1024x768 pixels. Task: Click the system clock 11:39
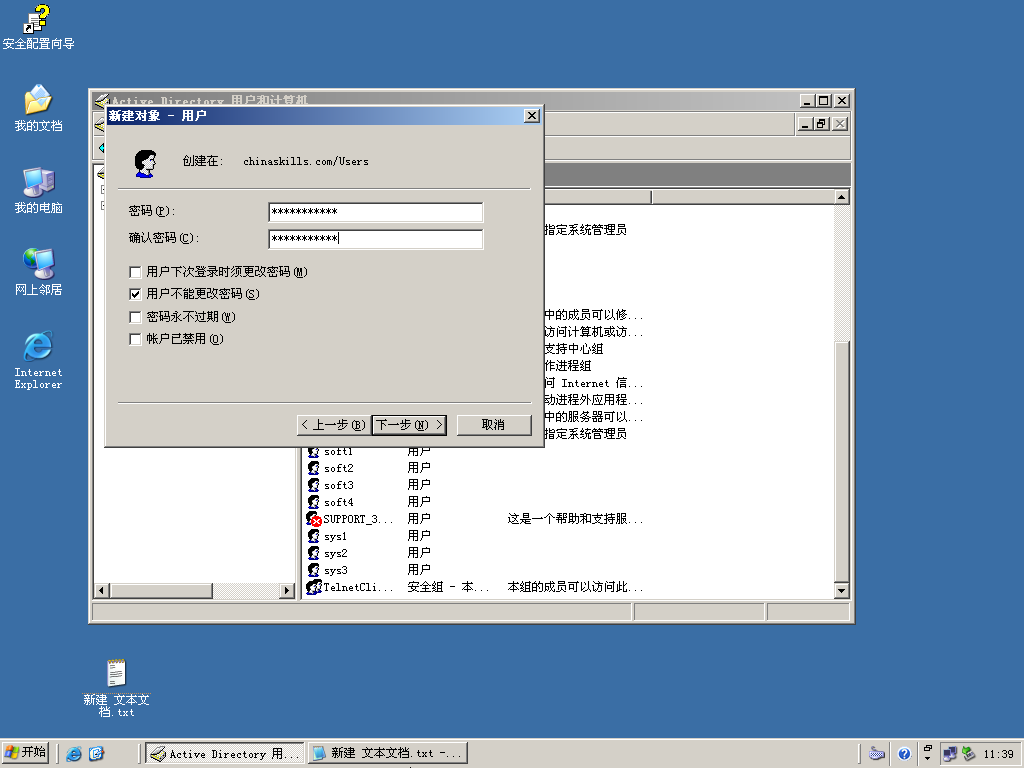coord(999,754)
